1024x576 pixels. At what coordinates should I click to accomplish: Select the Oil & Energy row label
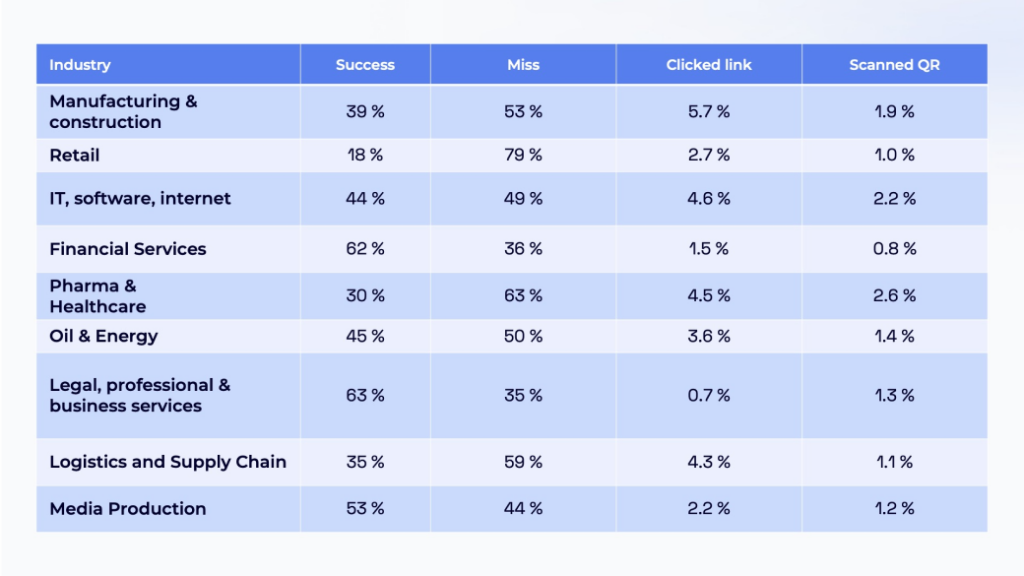tap(104, 336)
